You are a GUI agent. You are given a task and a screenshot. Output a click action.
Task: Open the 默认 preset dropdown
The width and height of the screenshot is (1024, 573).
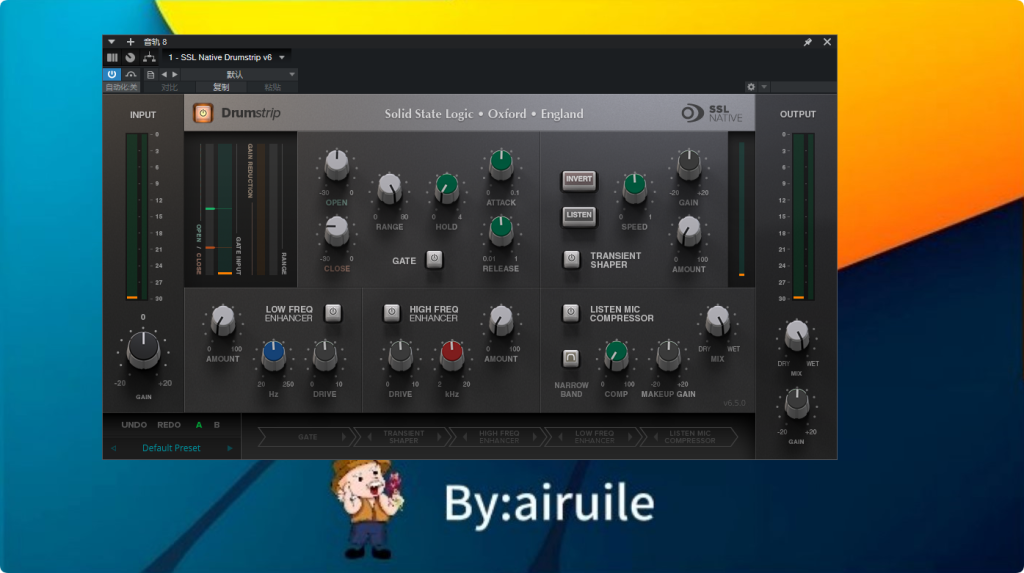click(x=239, y=74)
